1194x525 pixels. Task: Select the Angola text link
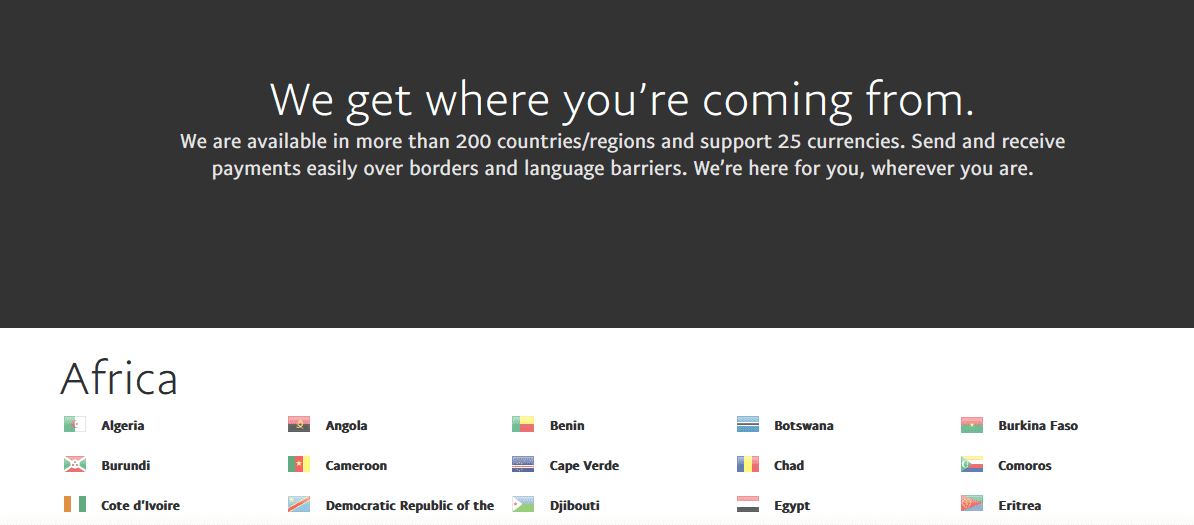click(346, 426)
